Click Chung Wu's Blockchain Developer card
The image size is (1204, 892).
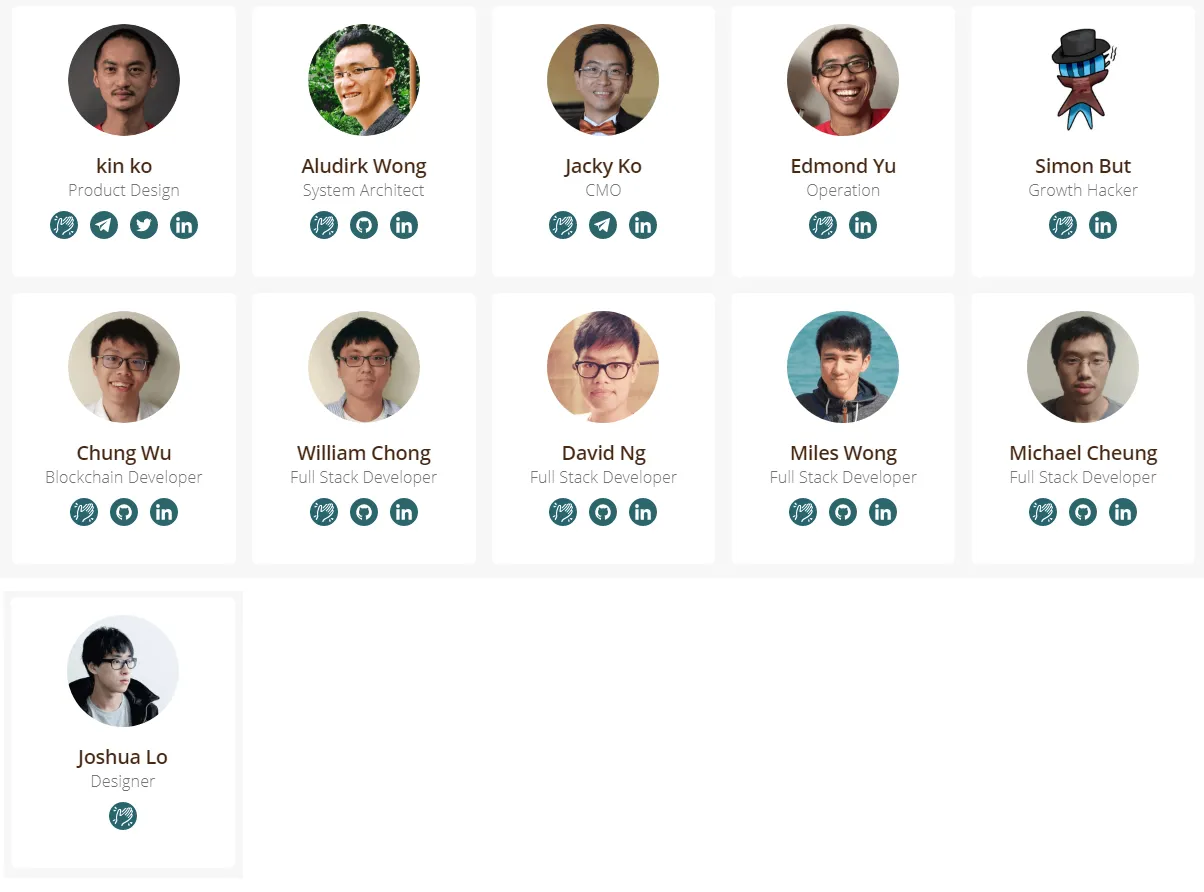(x=124, y=429)
